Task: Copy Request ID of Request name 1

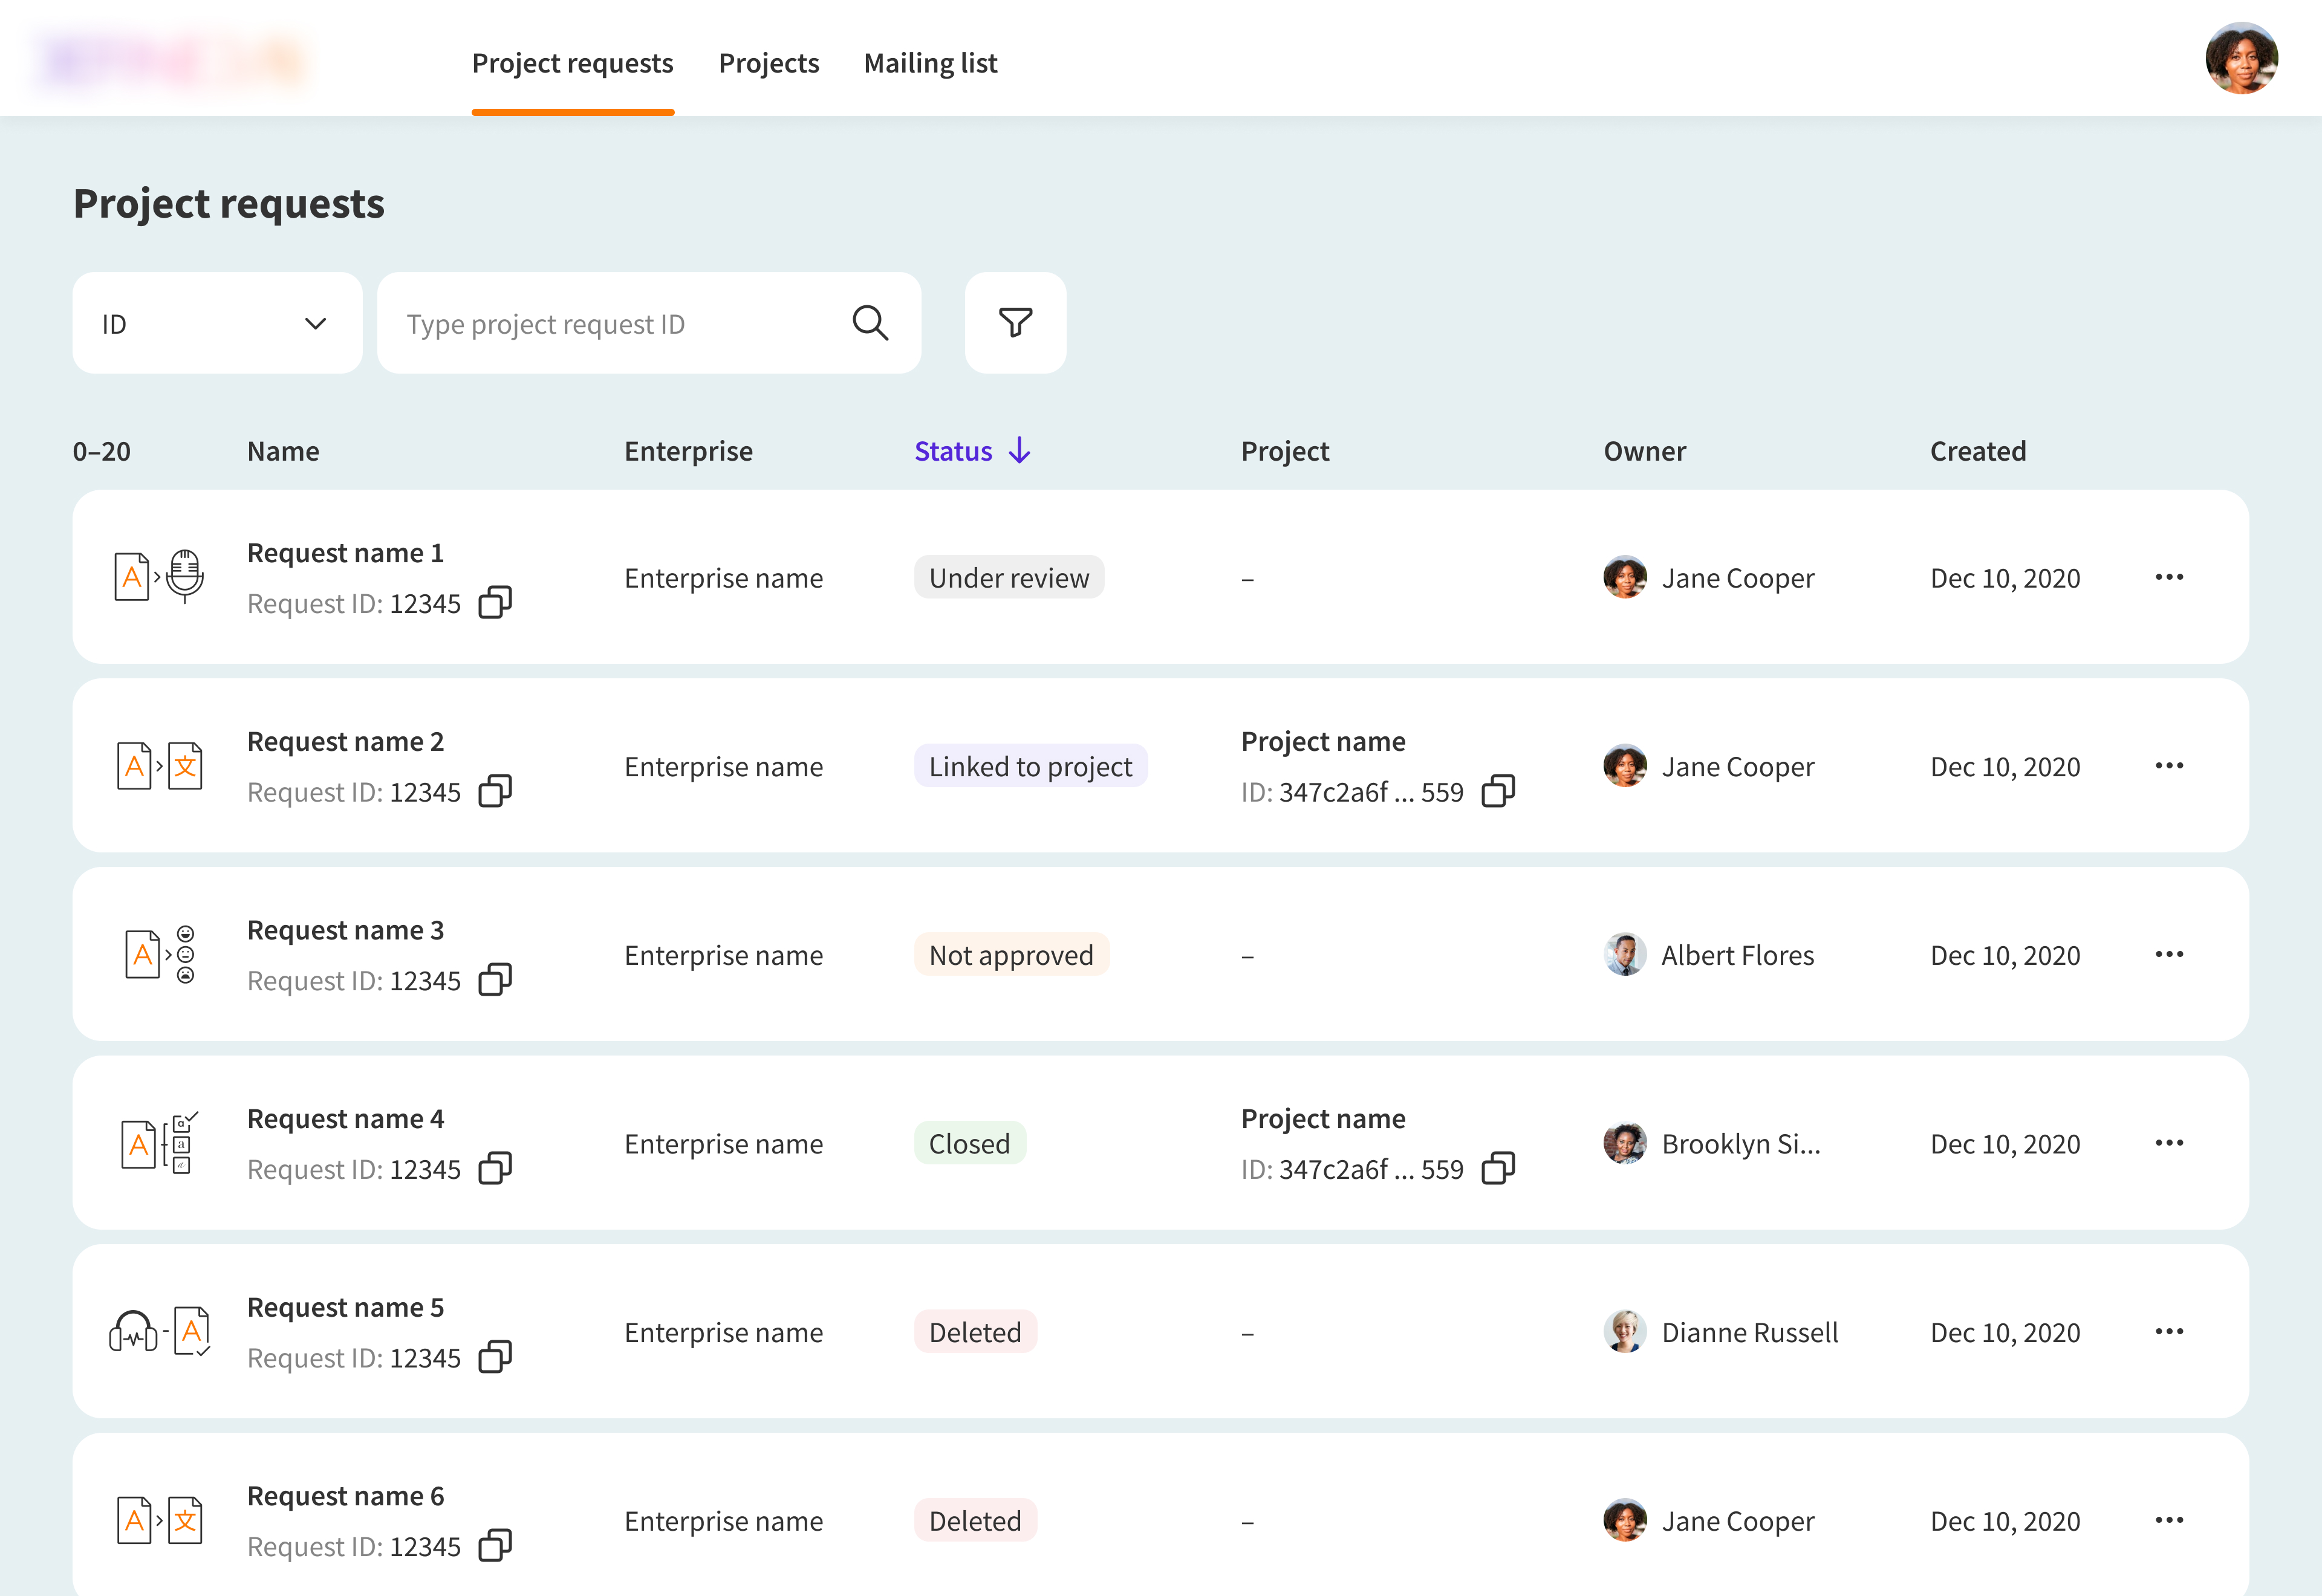Action: [x=495, y=603]
